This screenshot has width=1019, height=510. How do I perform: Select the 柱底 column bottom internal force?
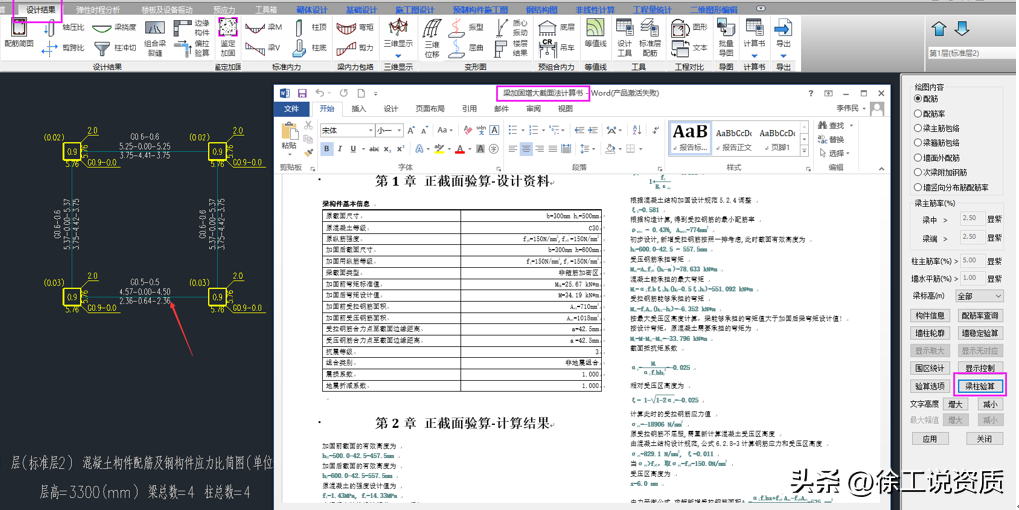311,48
